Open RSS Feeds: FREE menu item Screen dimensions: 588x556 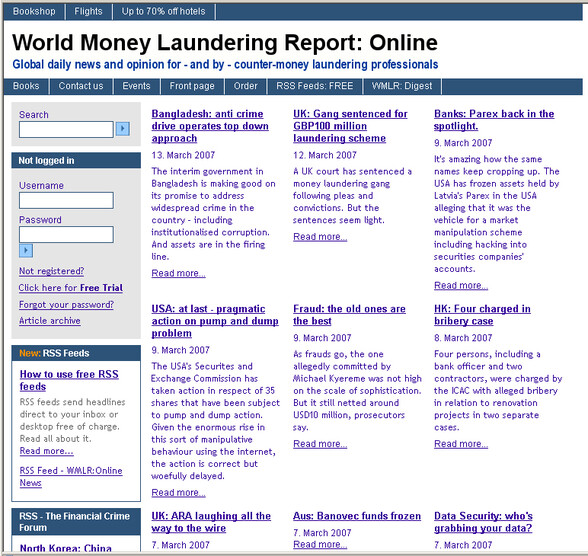point(315,86)
